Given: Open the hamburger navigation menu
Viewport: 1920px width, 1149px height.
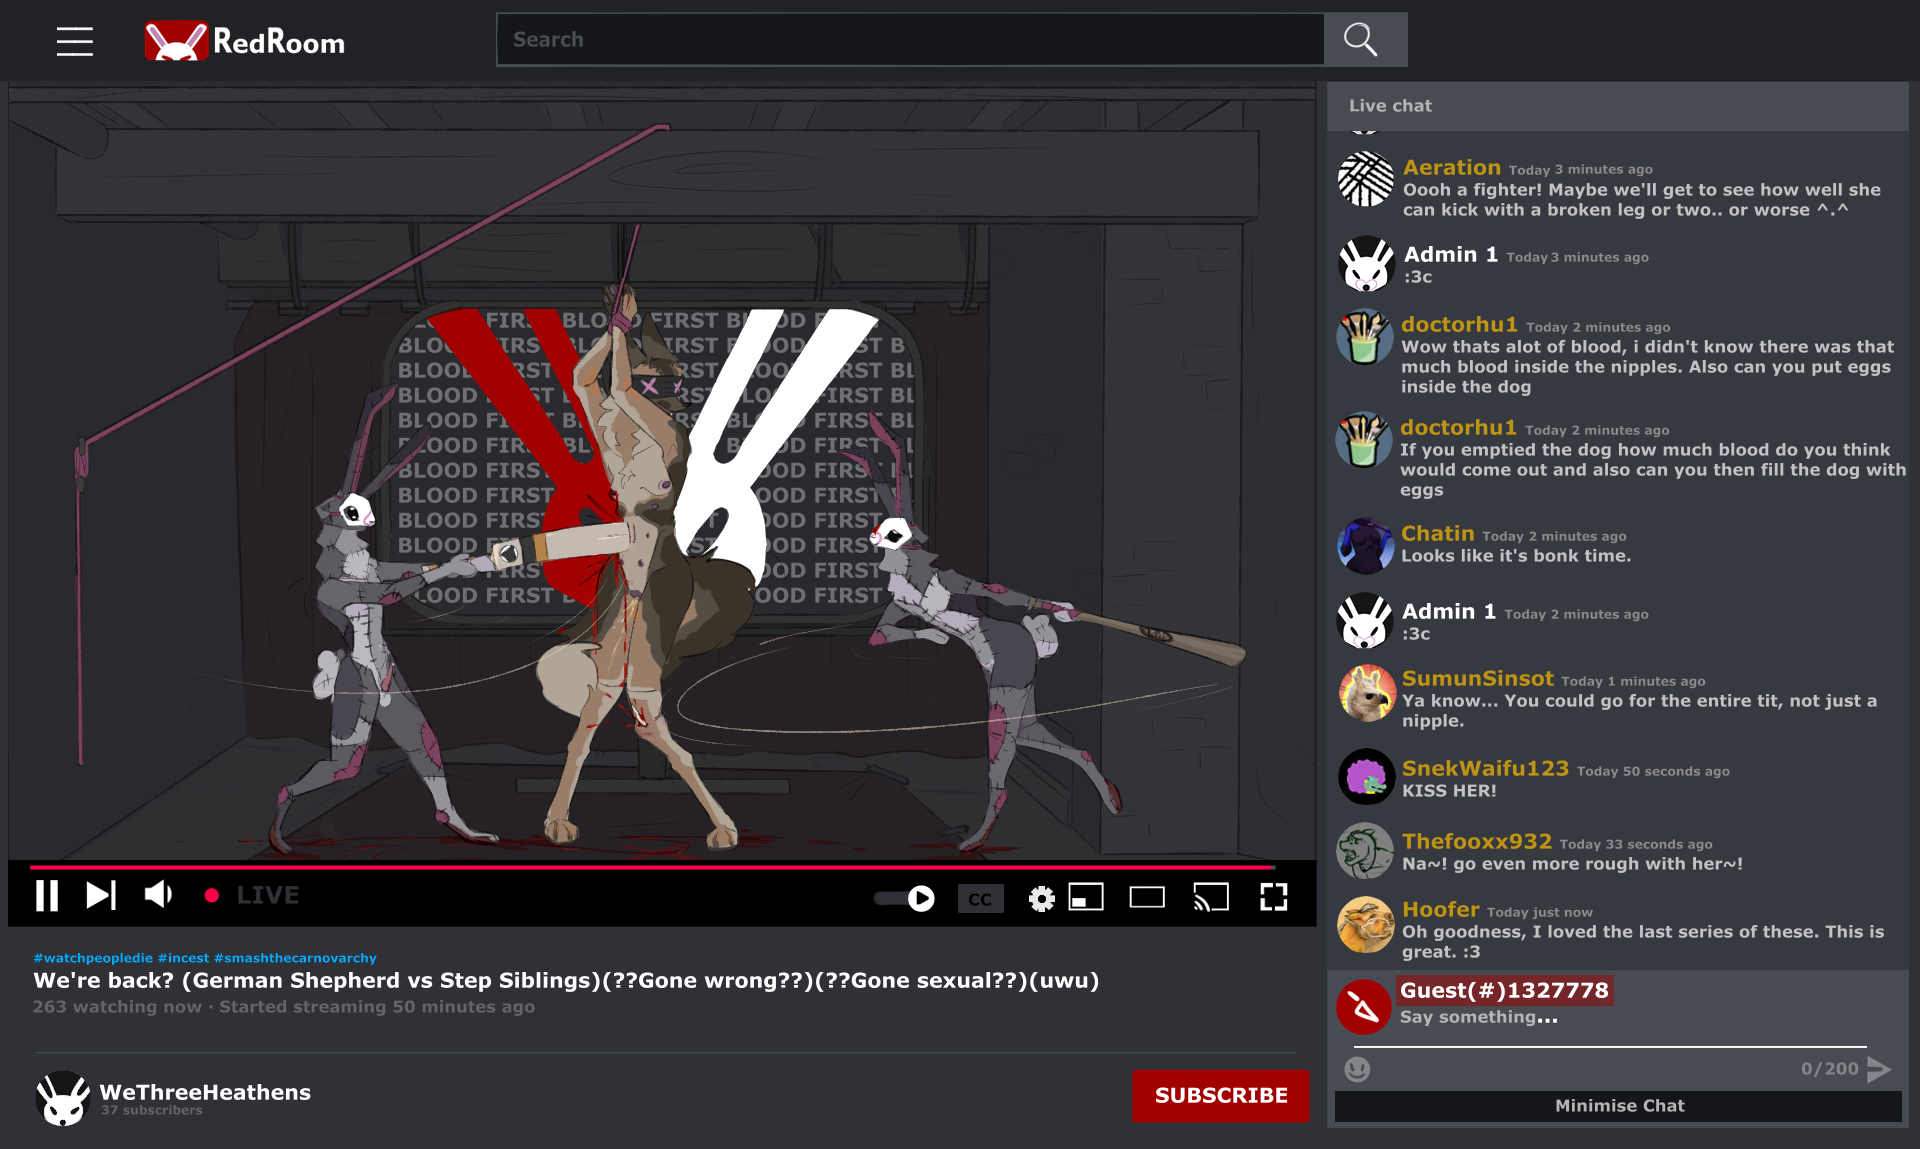Looking at the screenshot, I should click(x=74, y=41).
